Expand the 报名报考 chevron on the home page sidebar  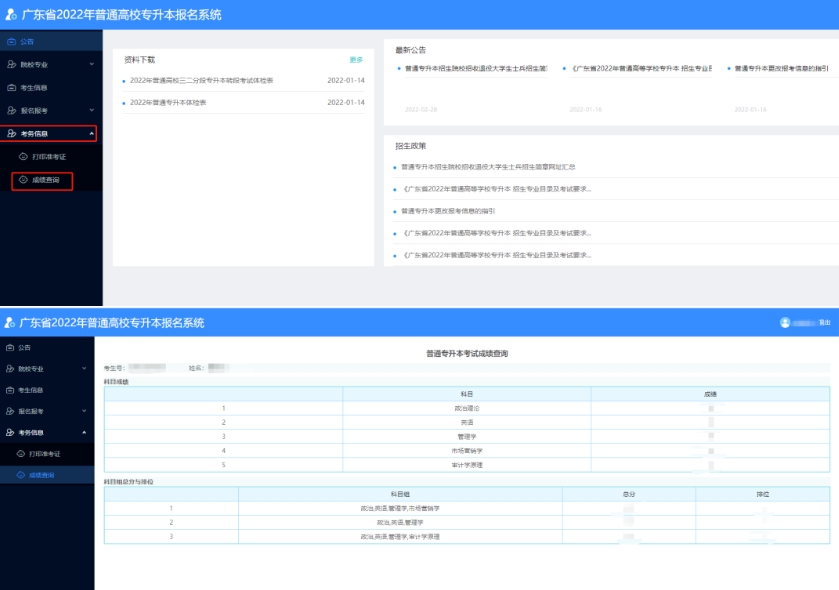pos(91,110)
